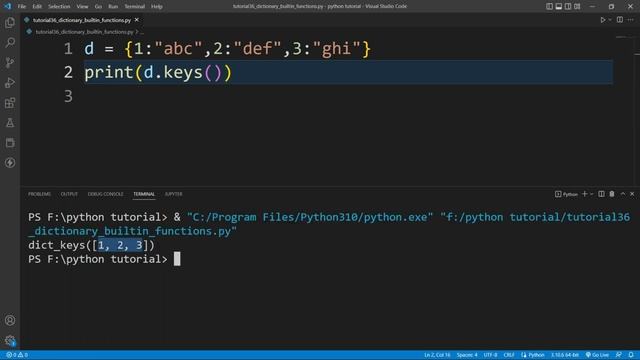The width and height of the screenshot is (640, 360).
Task: Click the Python terminal profile label
Action: tap(566, 194)
